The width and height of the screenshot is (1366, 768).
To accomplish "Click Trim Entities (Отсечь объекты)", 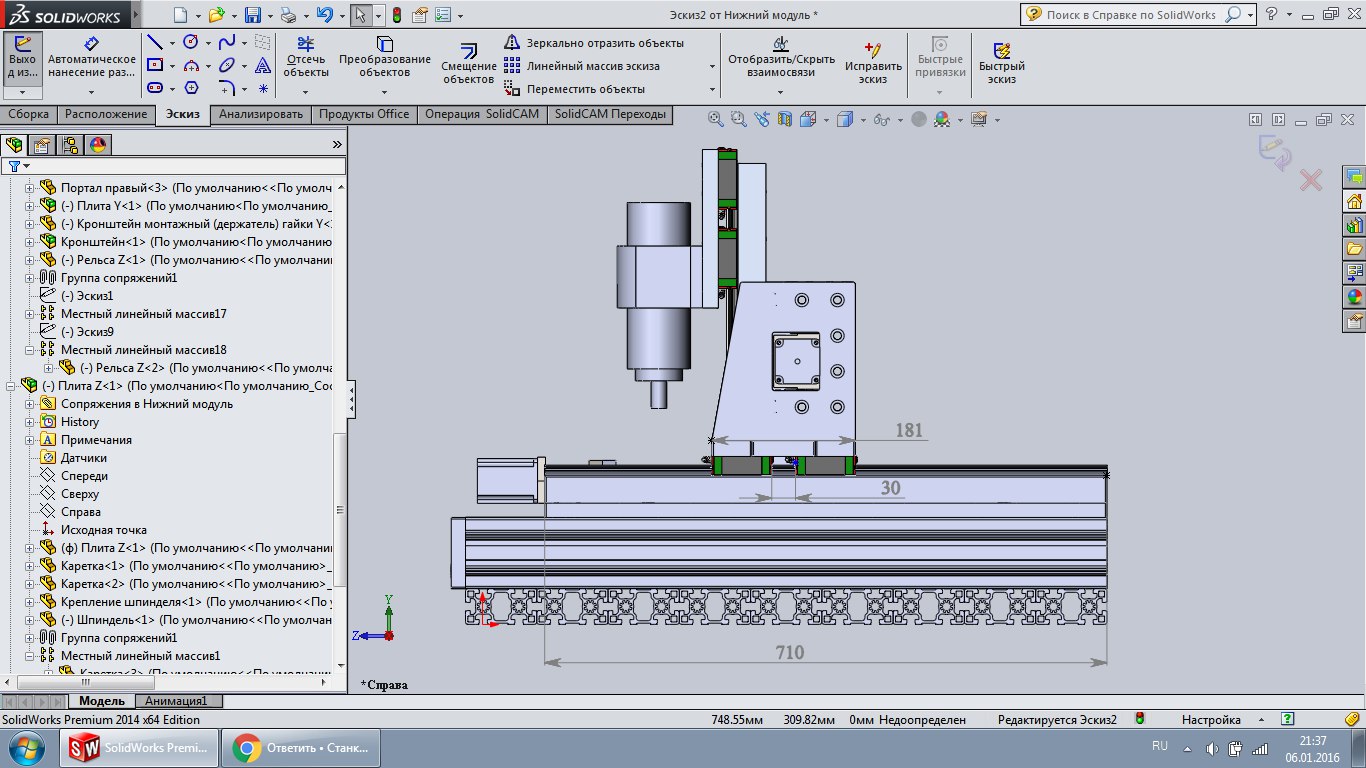I will [x=305, y=58].
